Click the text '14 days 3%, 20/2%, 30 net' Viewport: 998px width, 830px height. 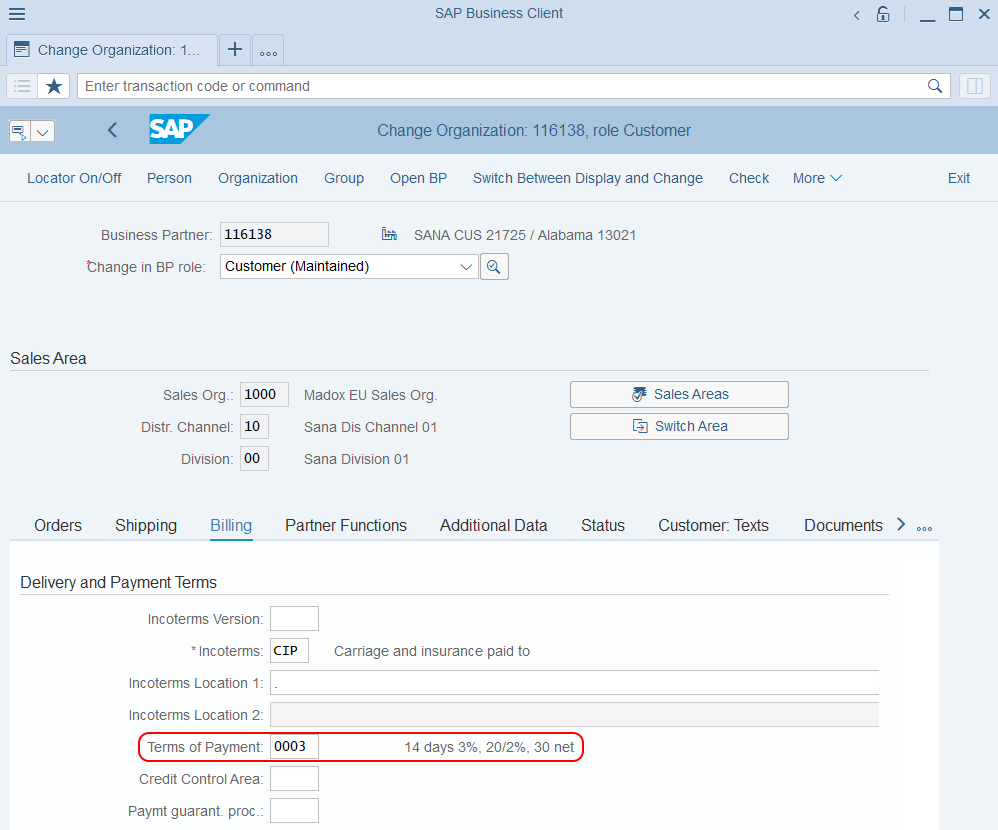[489, 747]
